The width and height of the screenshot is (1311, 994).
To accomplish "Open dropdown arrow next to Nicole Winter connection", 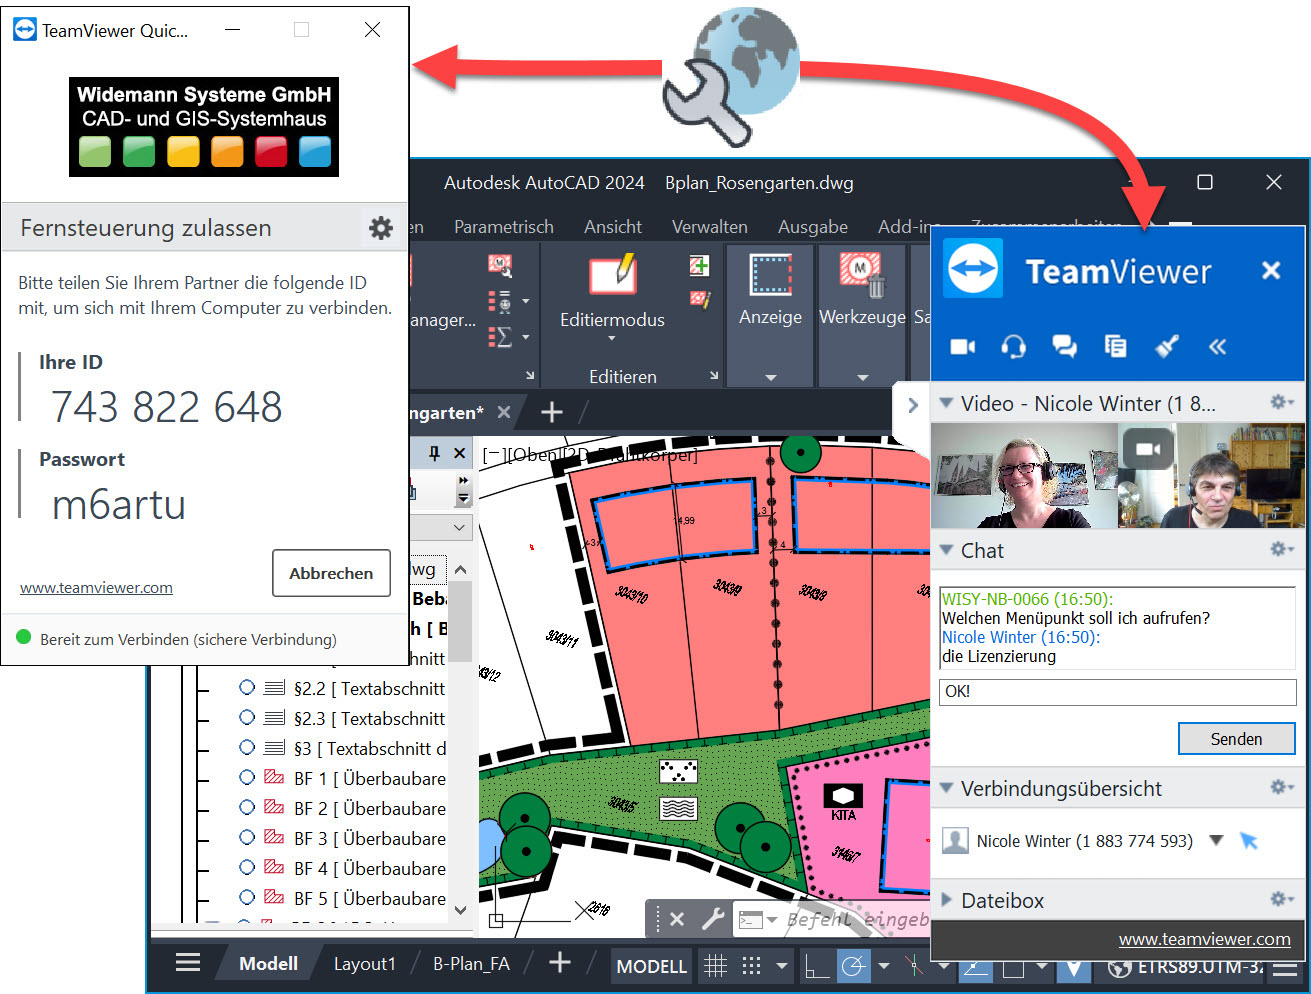I will pos(1216,840).
